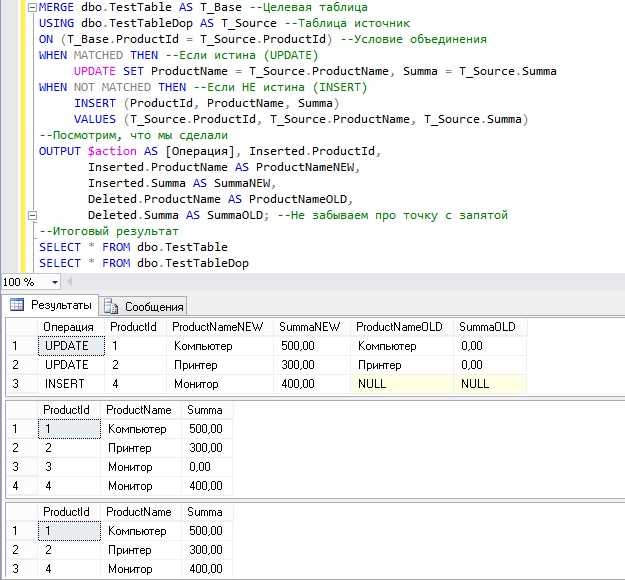Click ProductName header in second grid

(139, 410)
